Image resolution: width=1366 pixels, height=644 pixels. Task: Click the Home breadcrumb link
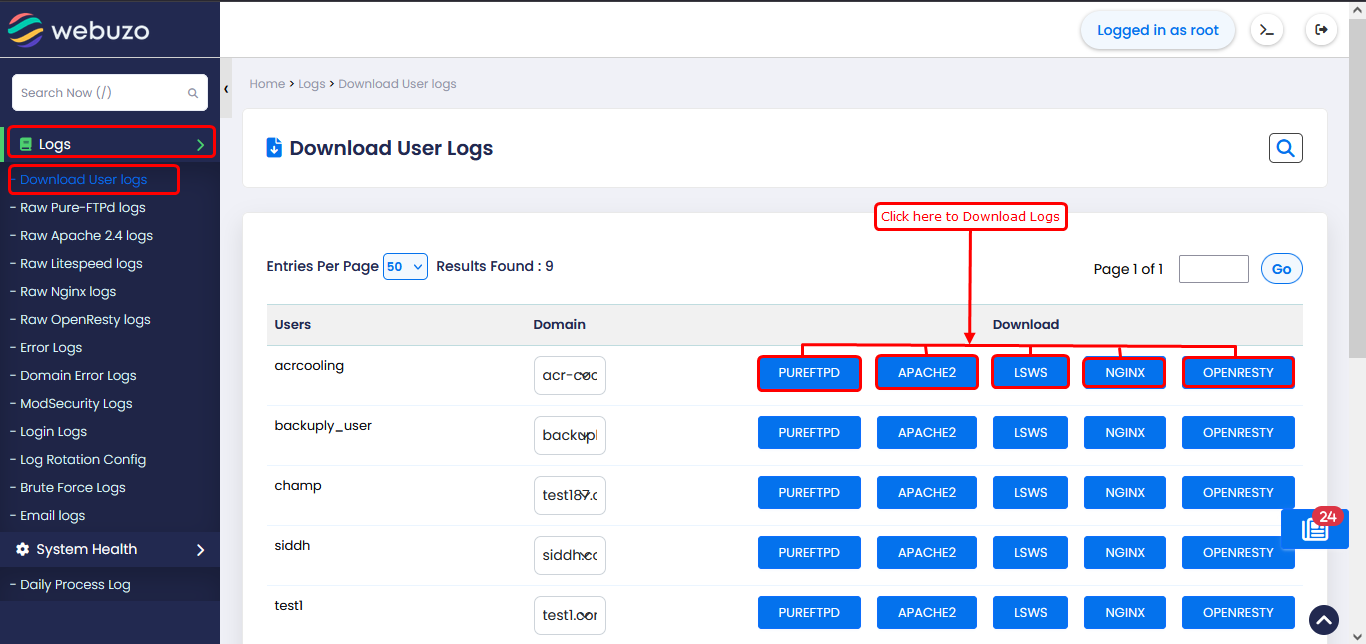click(x=267, y=84)
